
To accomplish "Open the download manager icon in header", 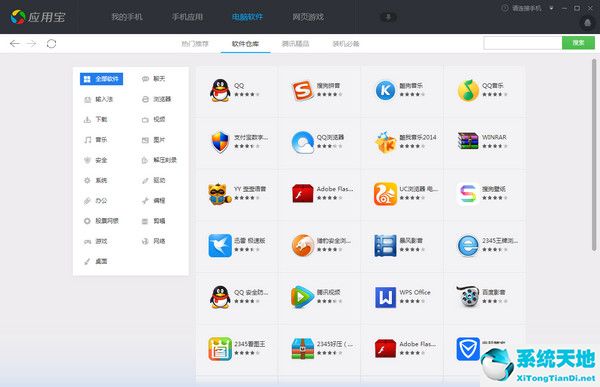I will click(x=388, y=17).
